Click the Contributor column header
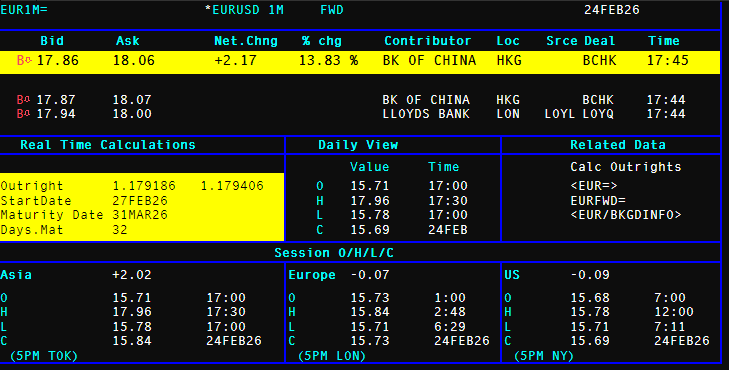The height and width of the screenshot is (370, 729). [x=428, y=41]
